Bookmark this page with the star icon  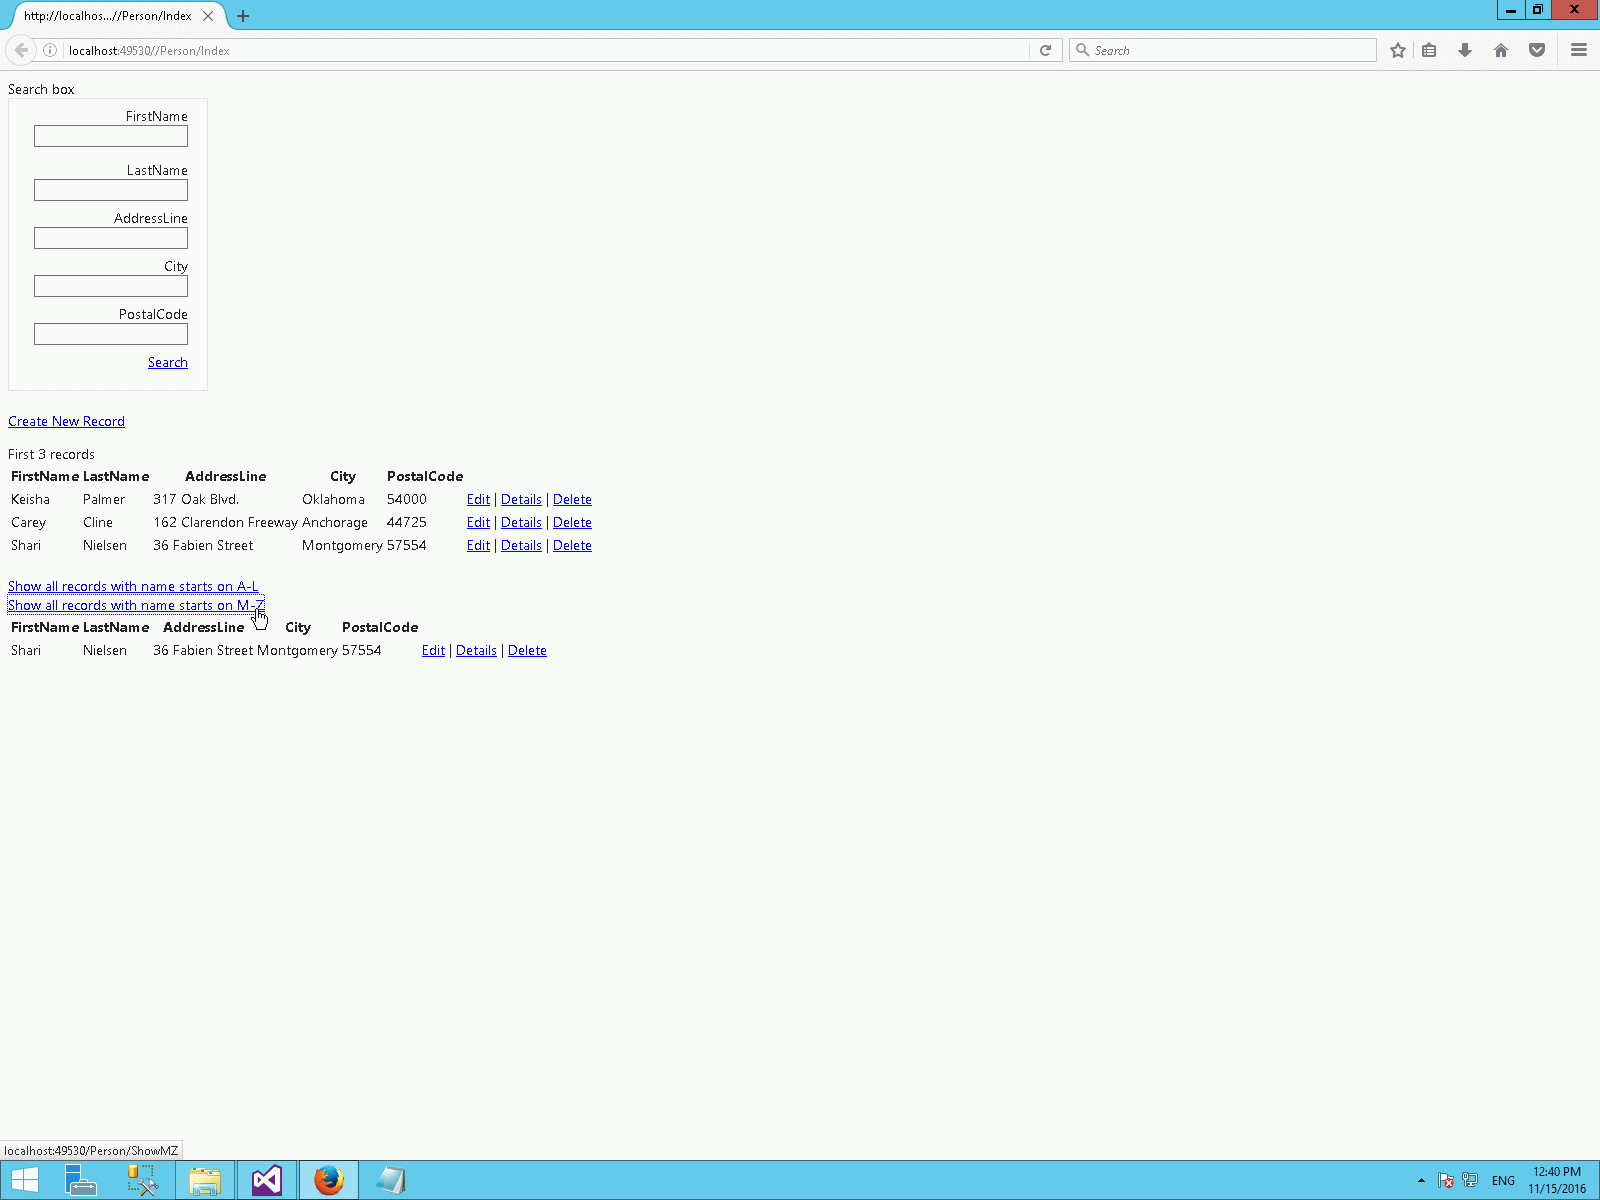pyautogui.click(x=1398, y=50)
